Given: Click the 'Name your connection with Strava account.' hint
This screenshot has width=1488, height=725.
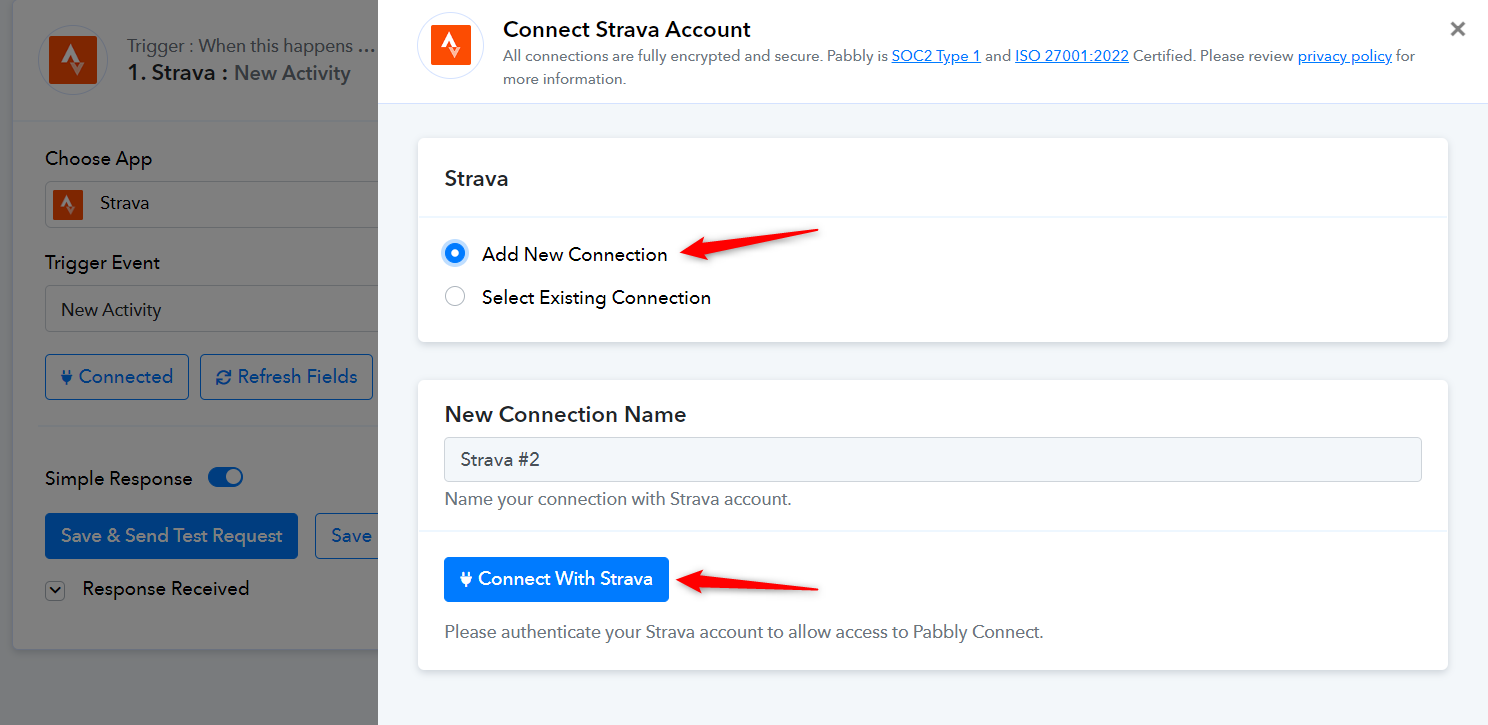Looking at the screenshot, I should 618,498.
